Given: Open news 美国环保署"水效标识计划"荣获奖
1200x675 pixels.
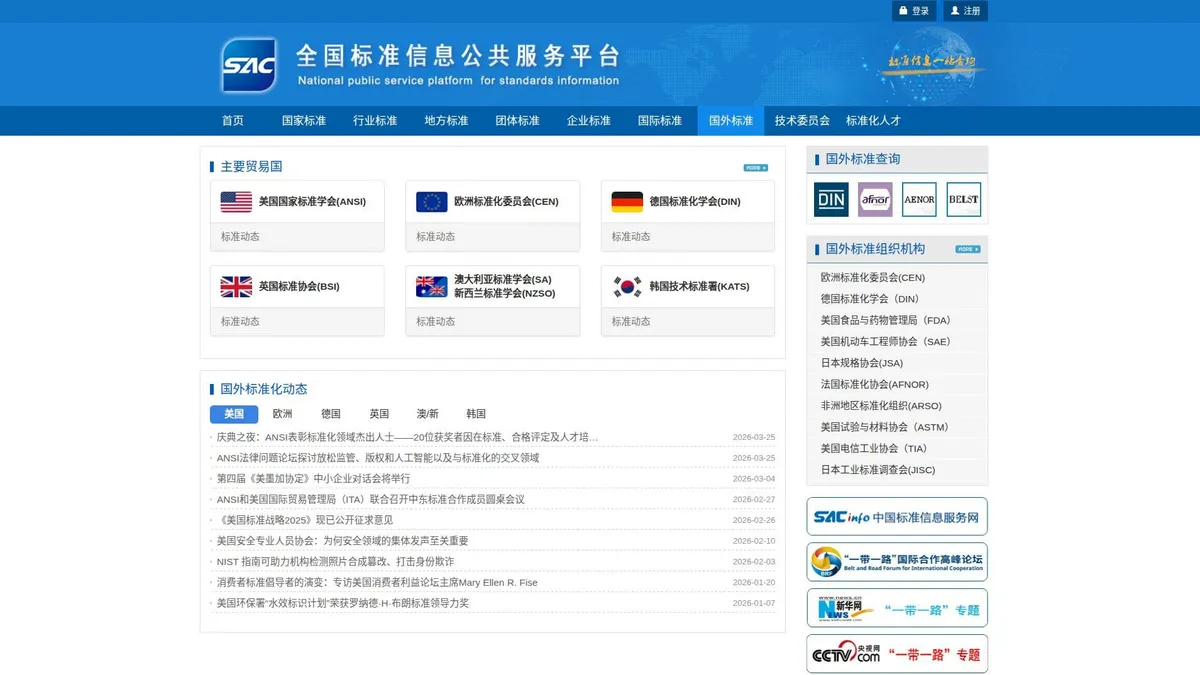Looking at the screenshot, I should click(x=342, y=603).
